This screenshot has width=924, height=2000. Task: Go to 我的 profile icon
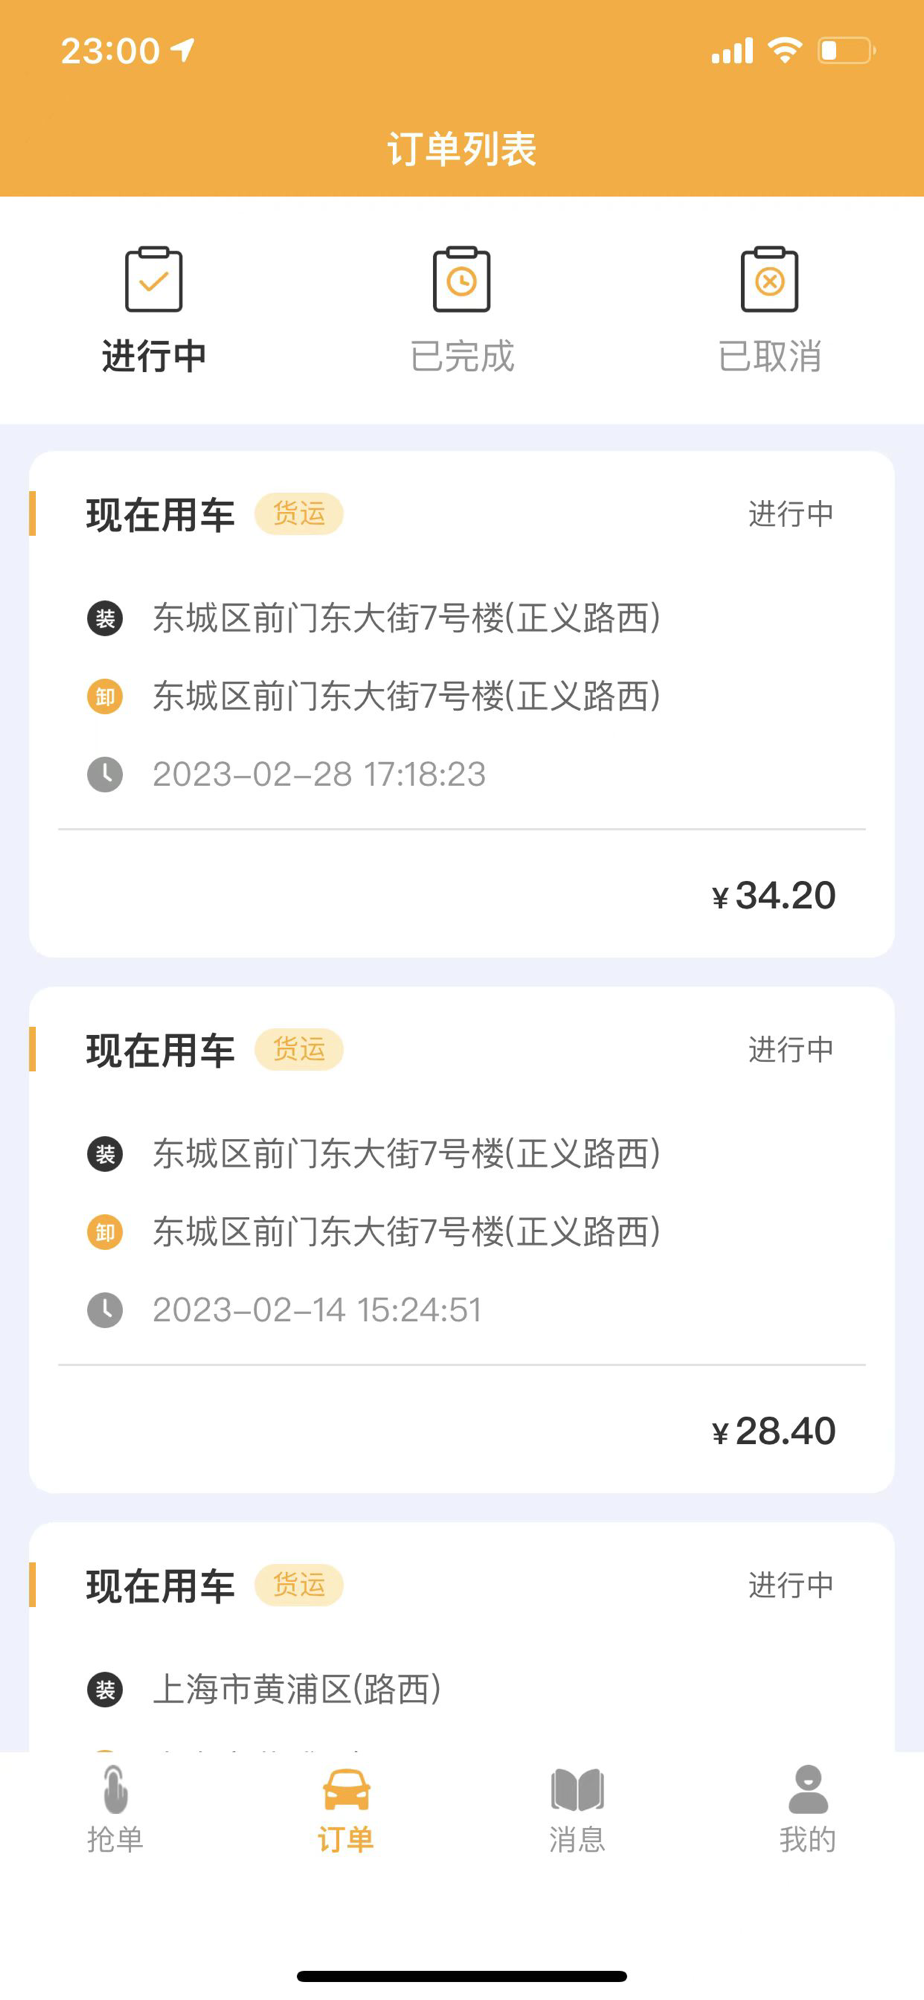click(808, 1789)
